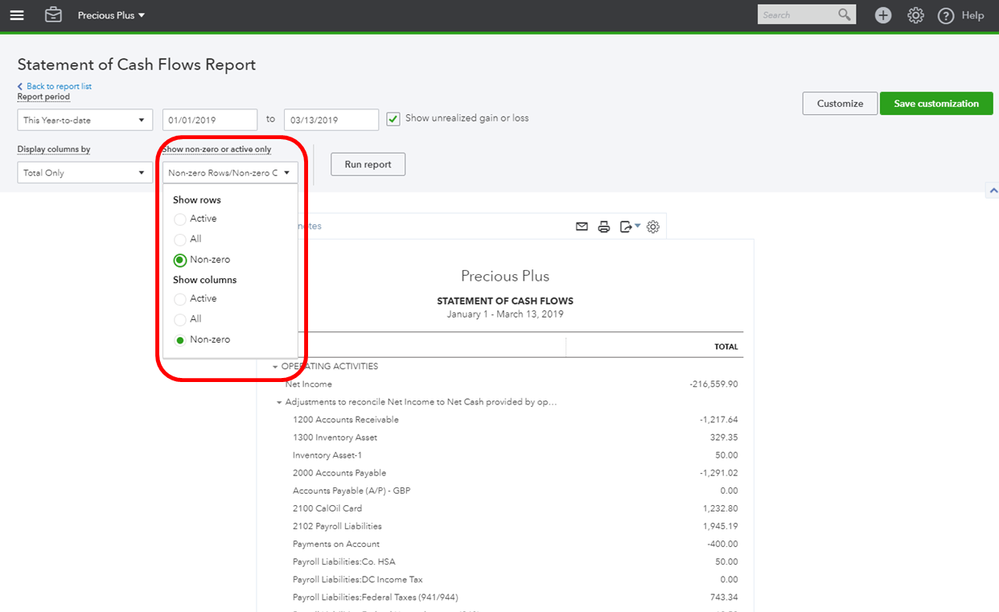
Task: Go back to report list
Action: [x=58, y=87]
